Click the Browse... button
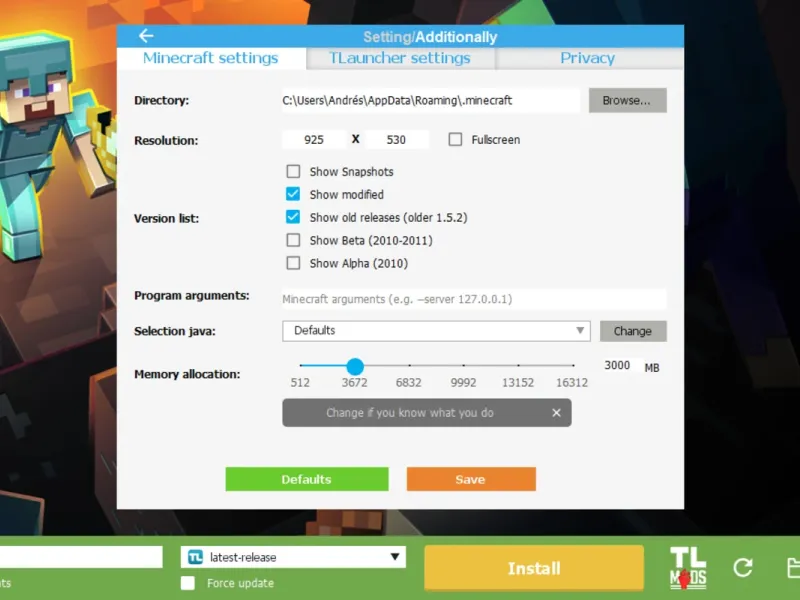Screen dimensions: 800x600 click(628, 100)
